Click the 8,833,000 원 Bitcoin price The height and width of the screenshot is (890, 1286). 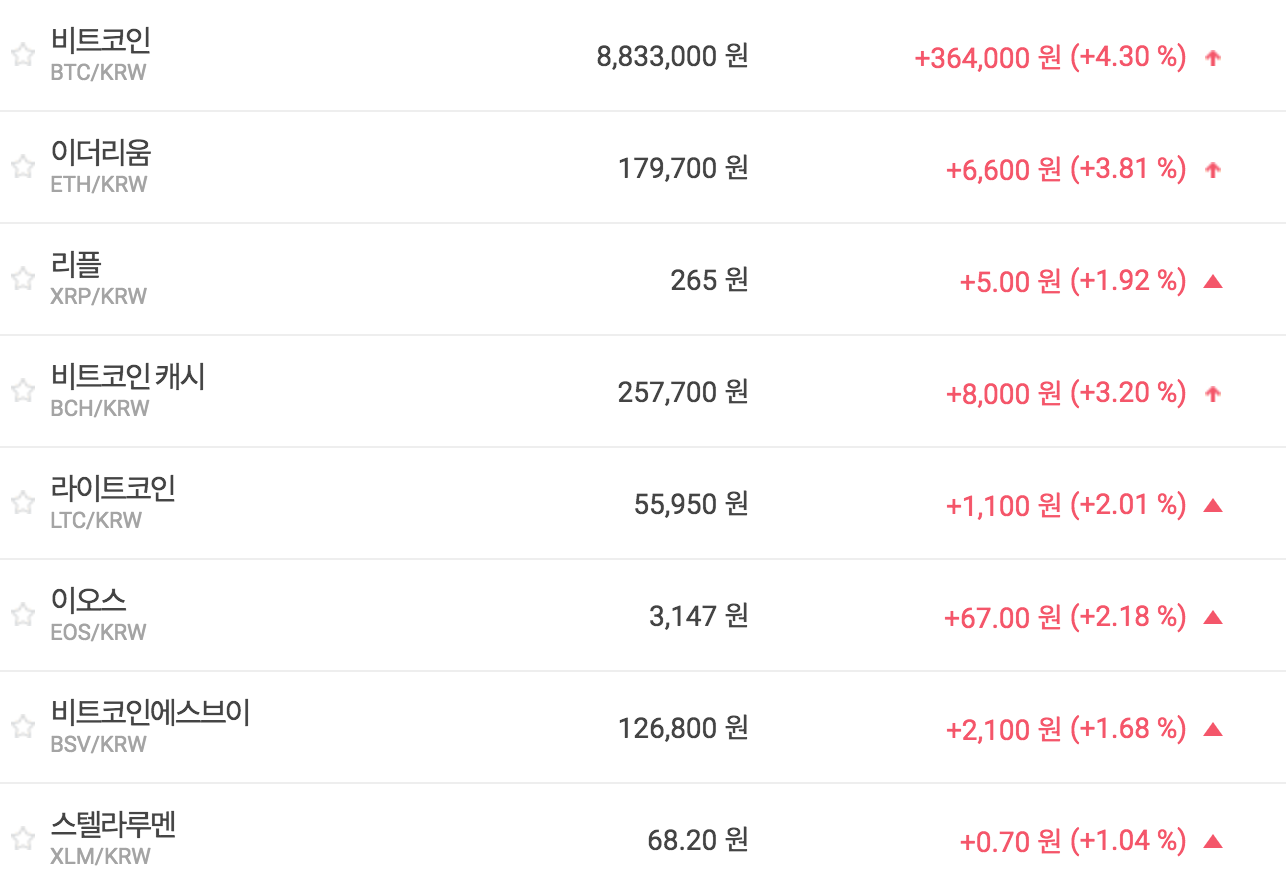pos(672,56)
